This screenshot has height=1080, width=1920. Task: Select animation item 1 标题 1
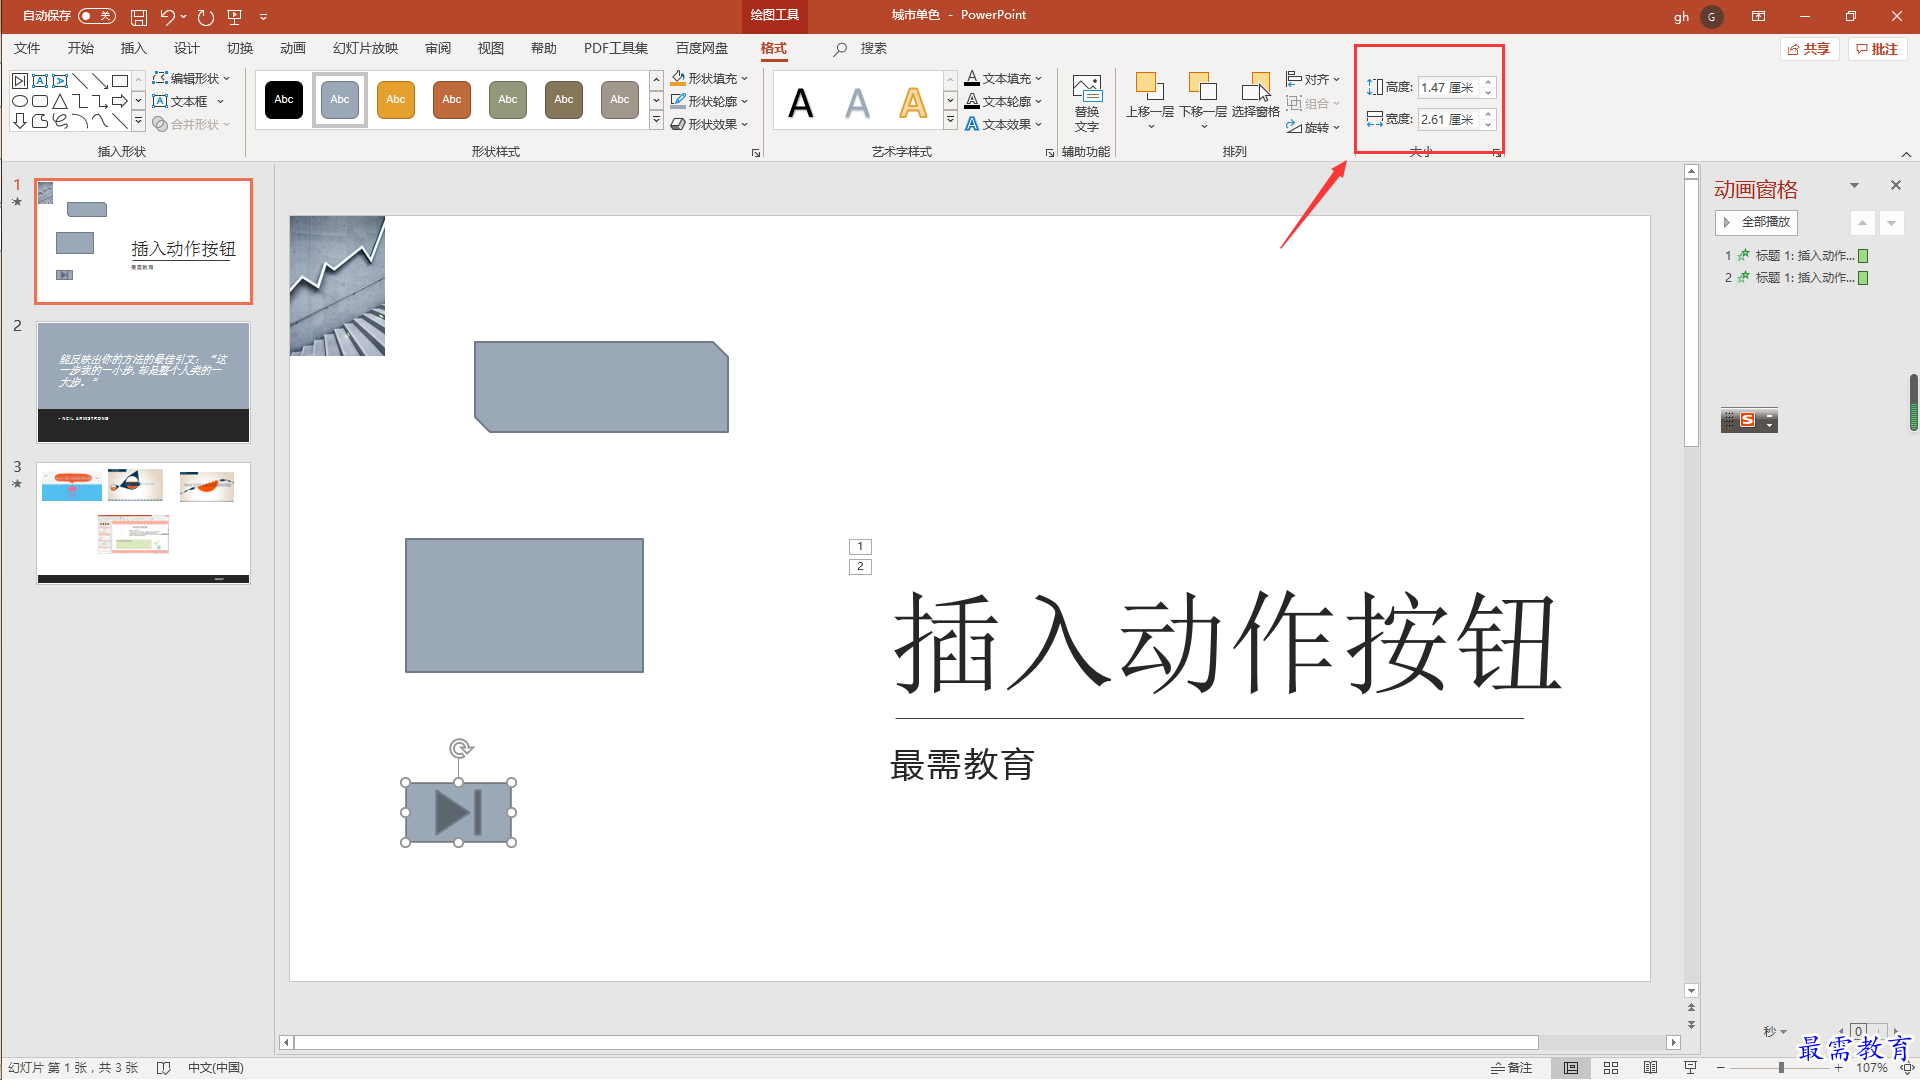(1796, 256)
